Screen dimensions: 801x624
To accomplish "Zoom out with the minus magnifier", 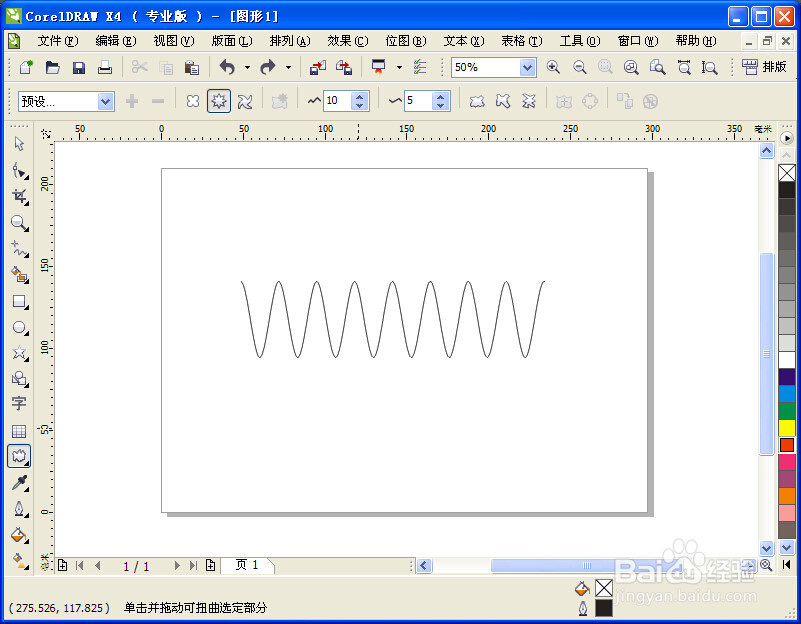I will [x=579, y=67].
